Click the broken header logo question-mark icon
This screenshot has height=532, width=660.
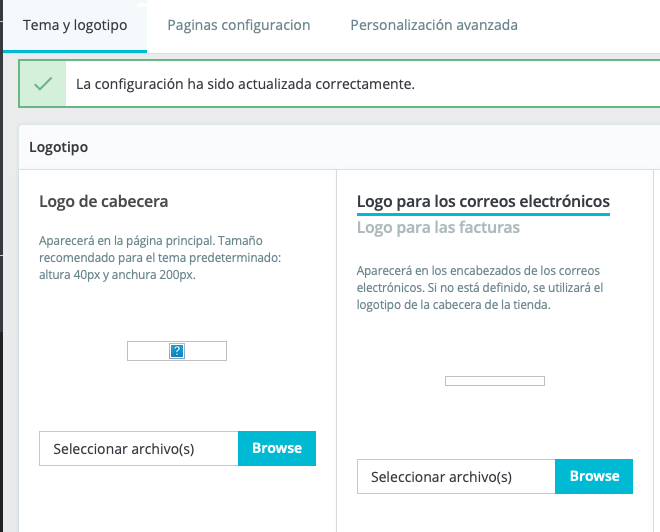point(177,351)
